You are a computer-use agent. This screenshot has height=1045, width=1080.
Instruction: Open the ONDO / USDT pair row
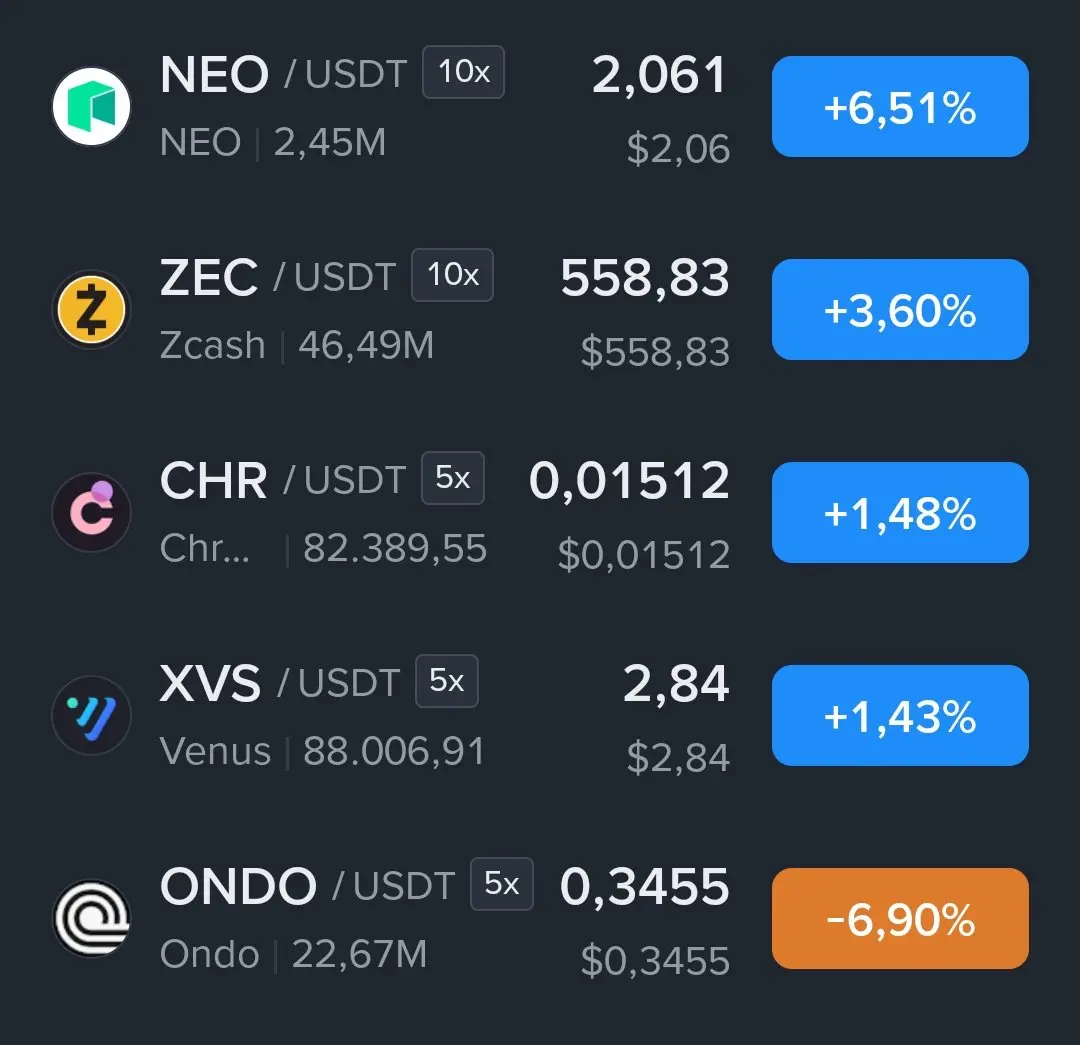(x=540, y=918)
